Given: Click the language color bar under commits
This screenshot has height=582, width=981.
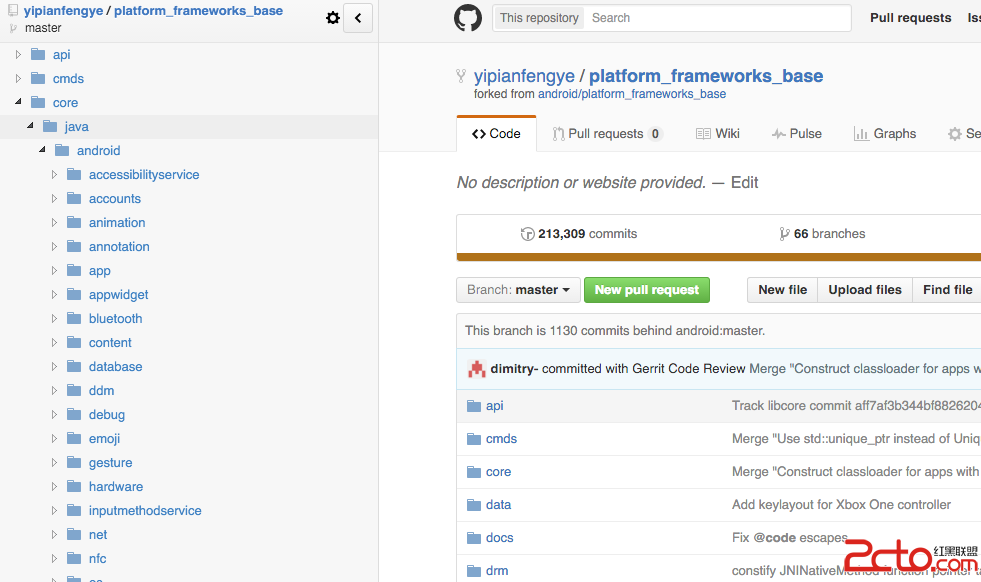Looking at the screenshot, I should click(718, 257).
